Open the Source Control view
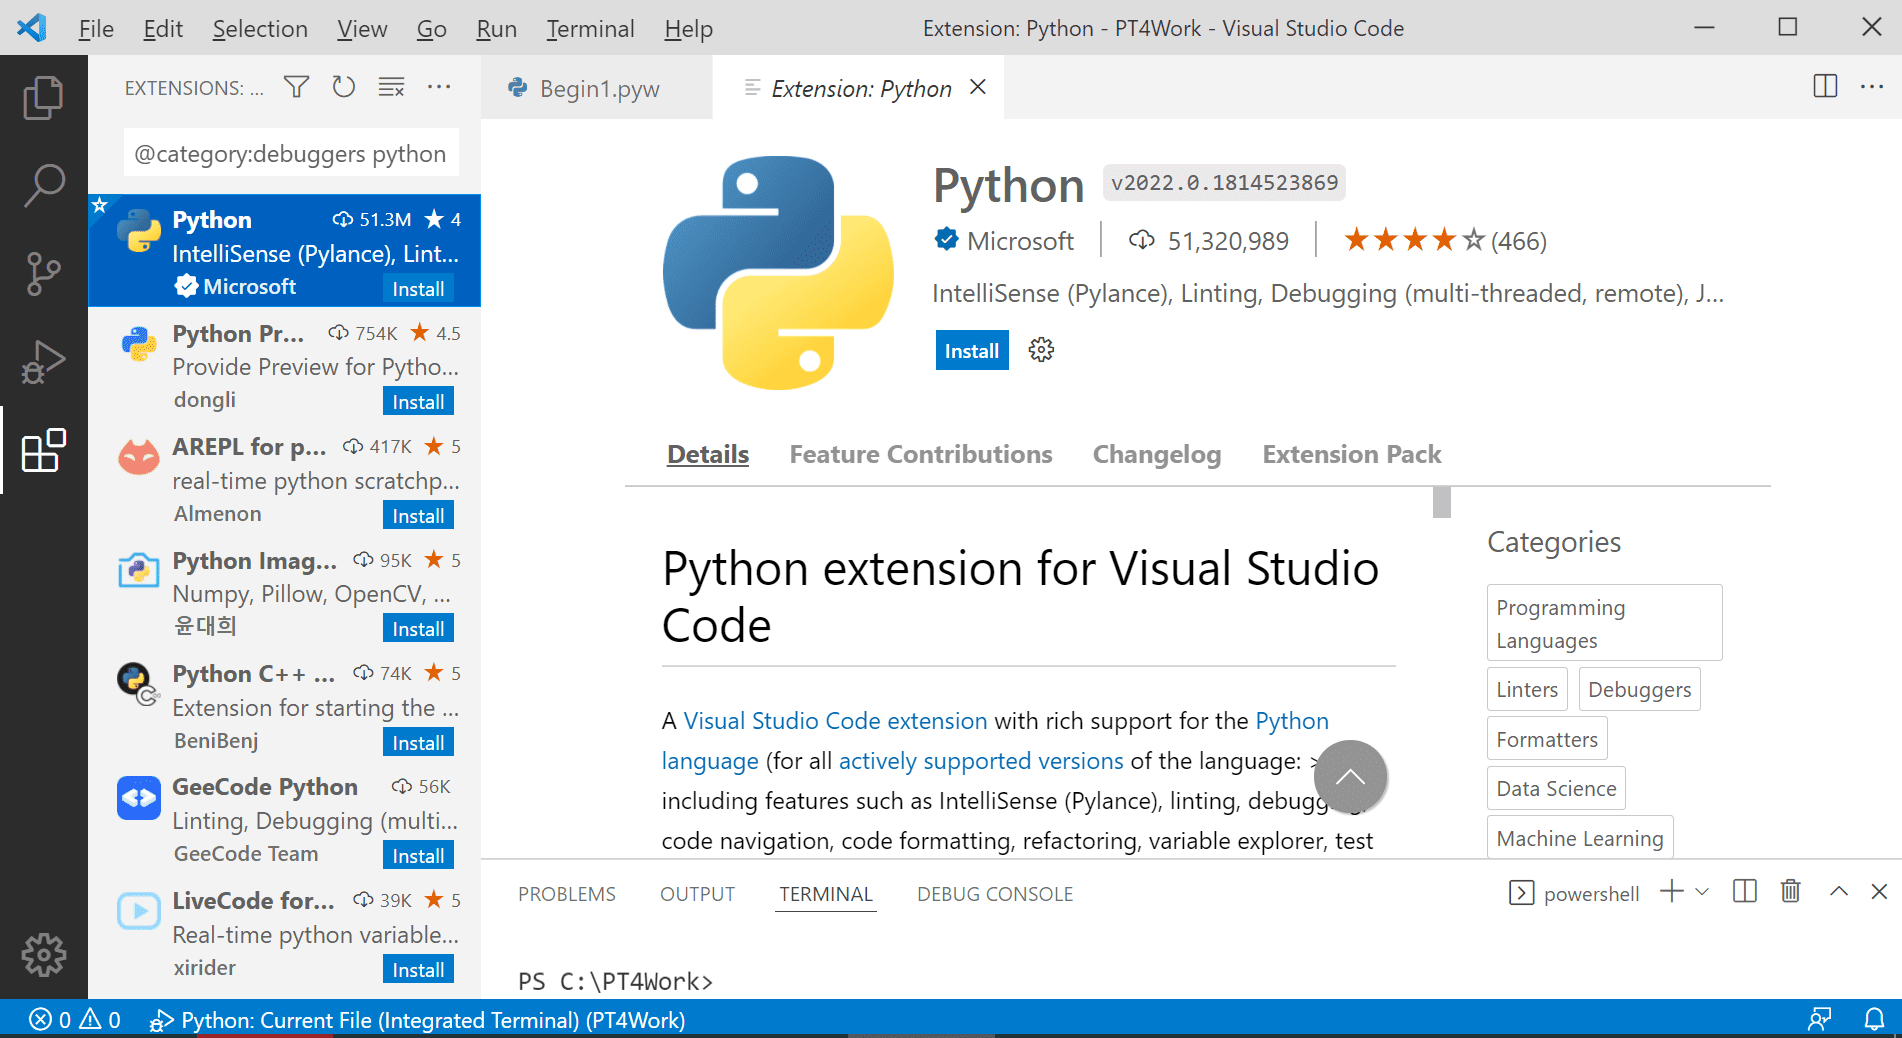Screen dimensions: 1902x1038 coord(43,274)
